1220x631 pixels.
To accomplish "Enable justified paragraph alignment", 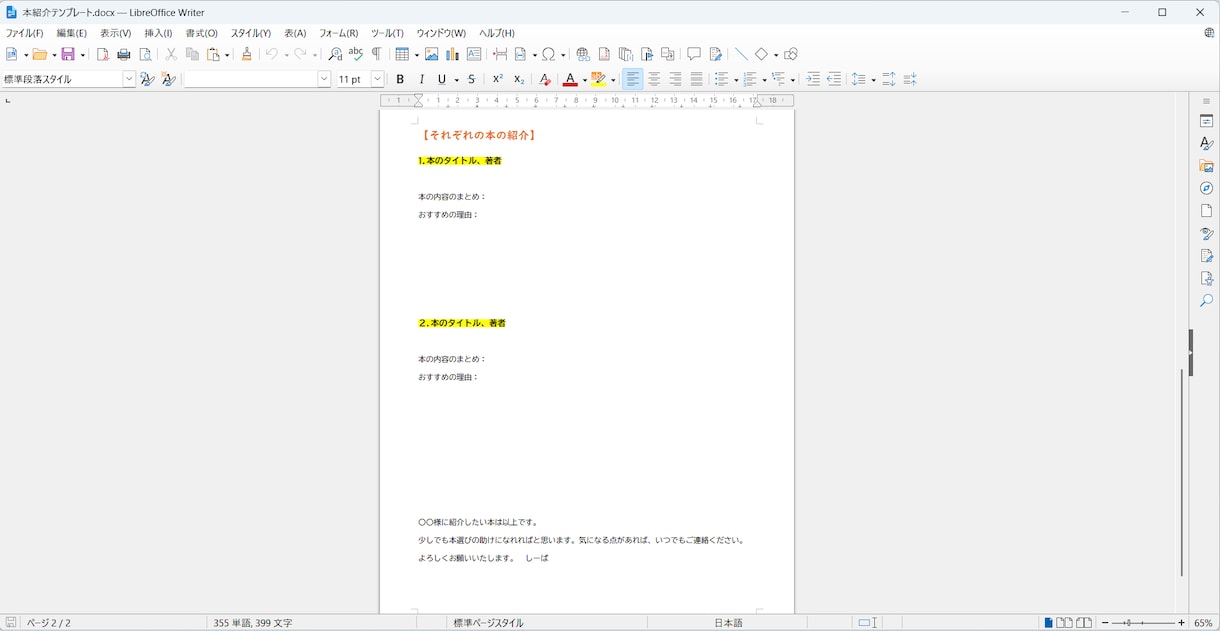I will click(x=697, y=80).
